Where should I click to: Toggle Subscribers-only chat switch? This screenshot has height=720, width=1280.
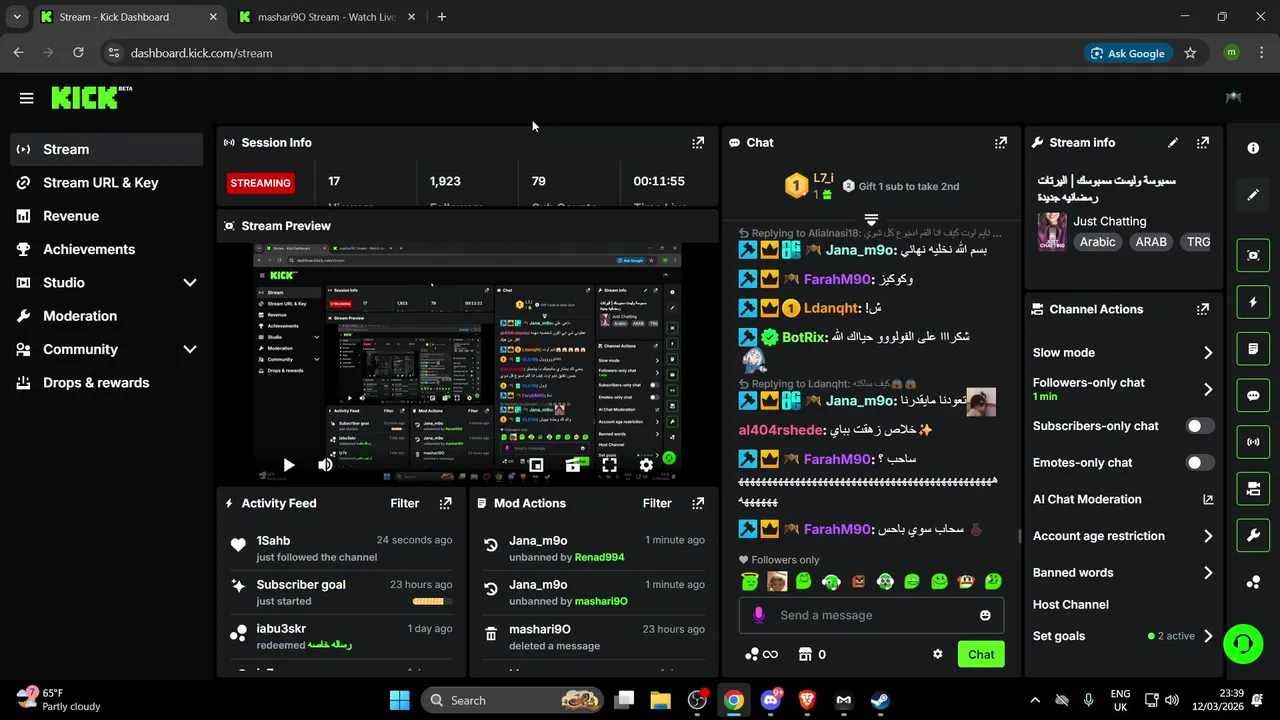pos(1200,426)
